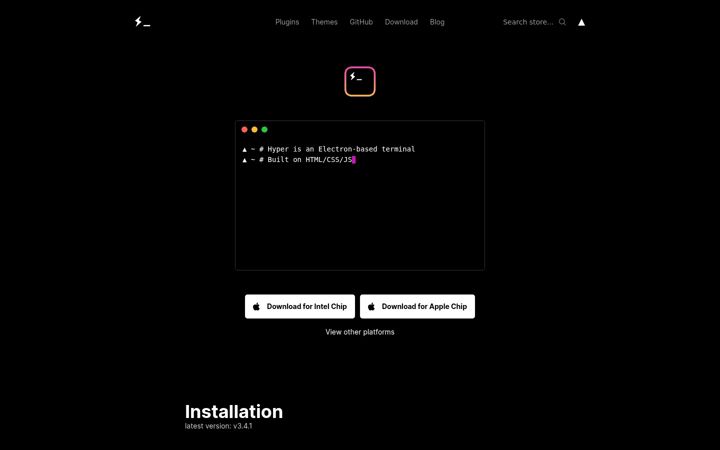Screen dimensions: 720x450
Task: Click the Hyper logo in the header
Action: pos(142,22)
